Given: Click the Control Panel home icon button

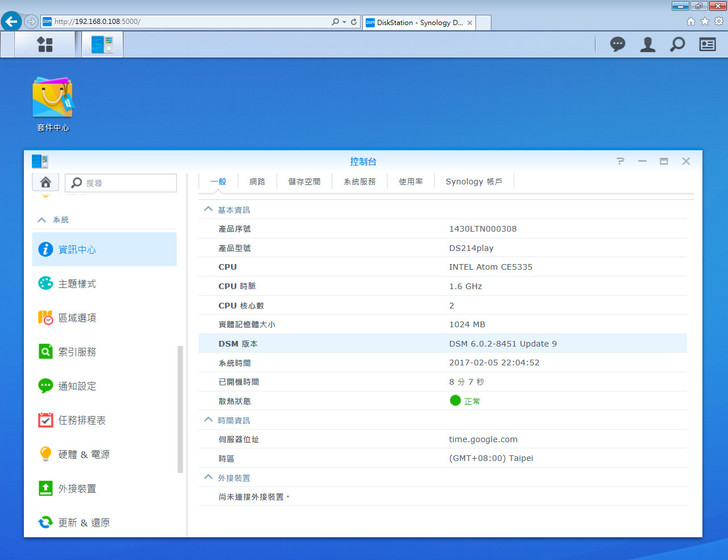Looking at the screenshot, I should [x=46, y=182].
